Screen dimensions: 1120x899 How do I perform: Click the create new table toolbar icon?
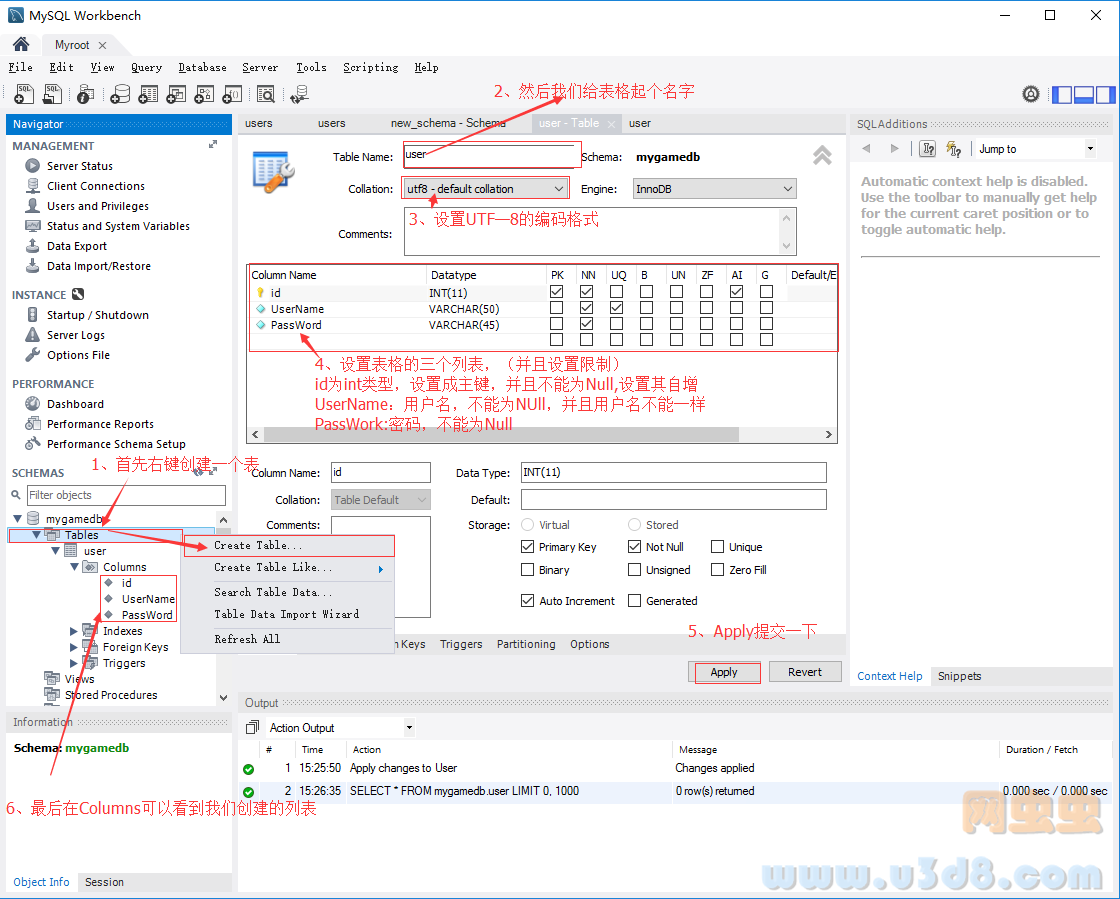click(148, 94)
